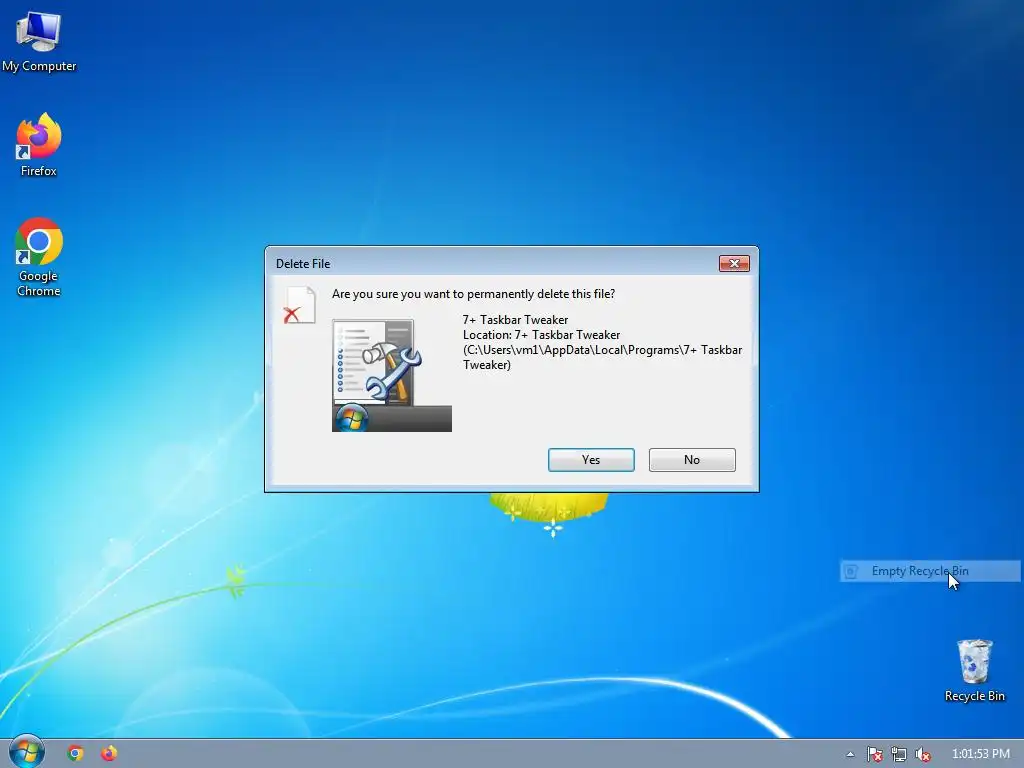The width and height of the screenshot is (1024, 768).
Task: Select the Firefox desktop shortcut
Action: coord(39,145)
